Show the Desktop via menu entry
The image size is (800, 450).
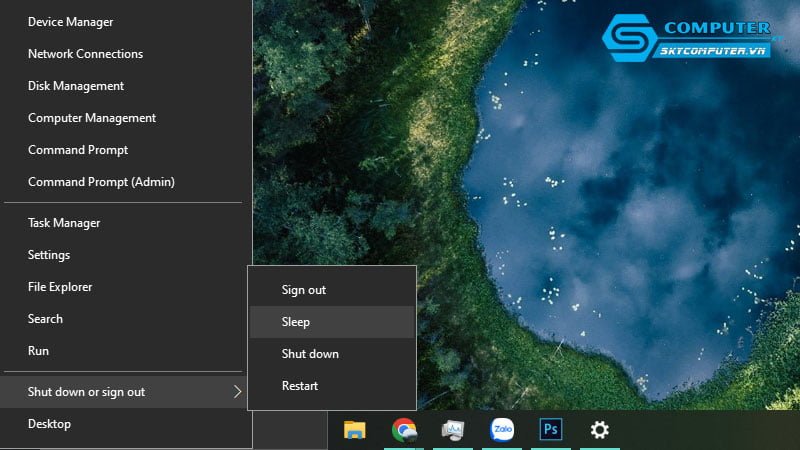[49, 424]
